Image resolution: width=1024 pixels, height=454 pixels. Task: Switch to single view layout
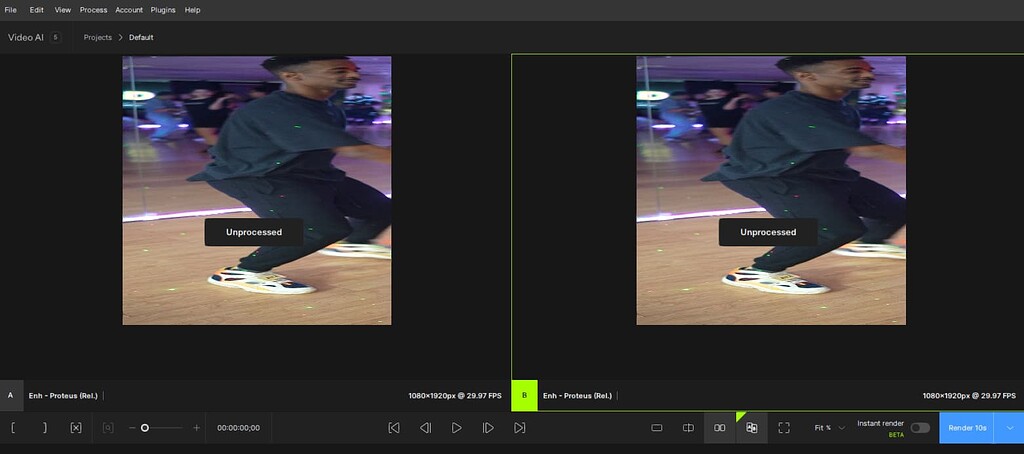click(x=657, y=428)
